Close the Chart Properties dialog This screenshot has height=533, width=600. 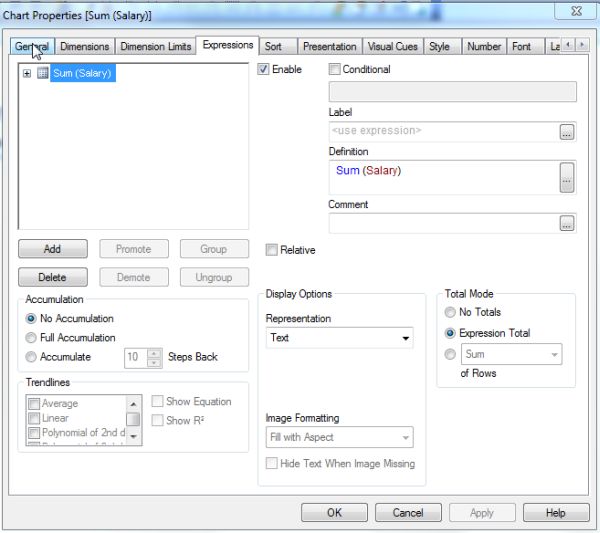[x=576, y=11]
